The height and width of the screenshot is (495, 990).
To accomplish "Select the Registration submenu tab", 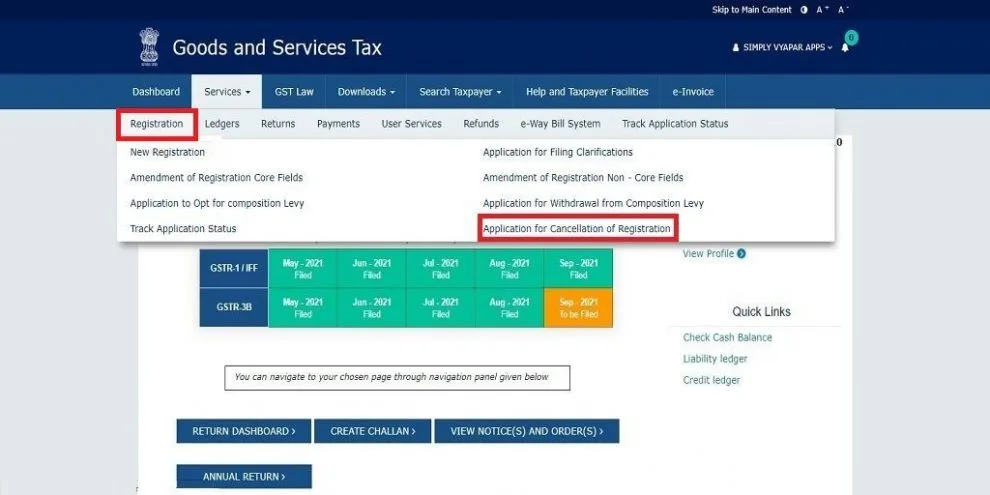I will (x=157, y=124).
